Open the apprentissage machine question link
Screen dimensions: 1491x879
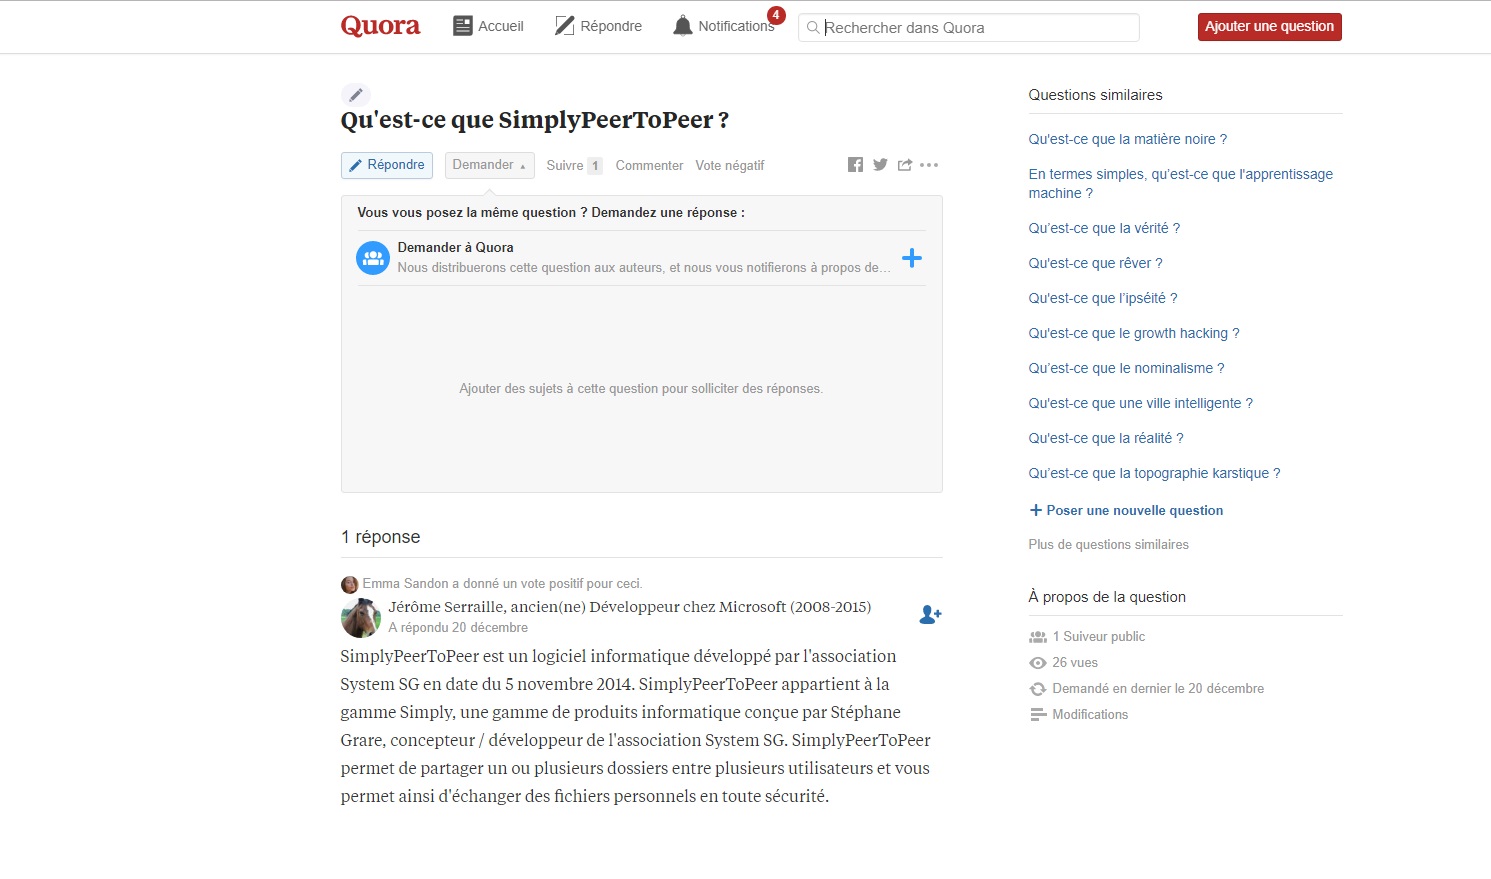(x=1180, y=184)
